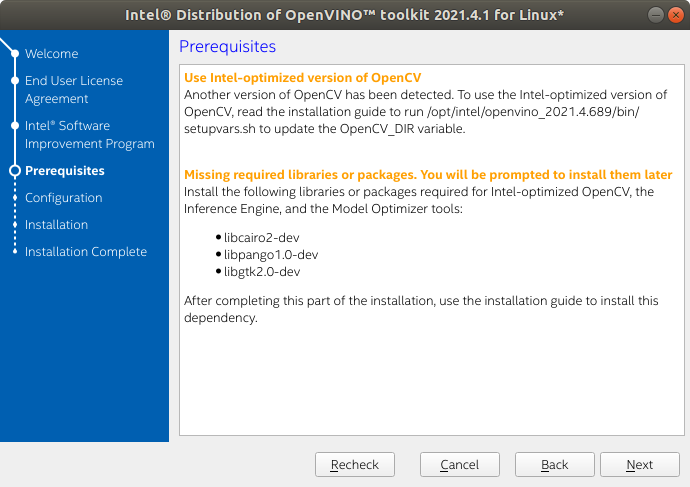Click the current Prerequisites step circle indicator
690x487 pixels.
coord(14,171)
